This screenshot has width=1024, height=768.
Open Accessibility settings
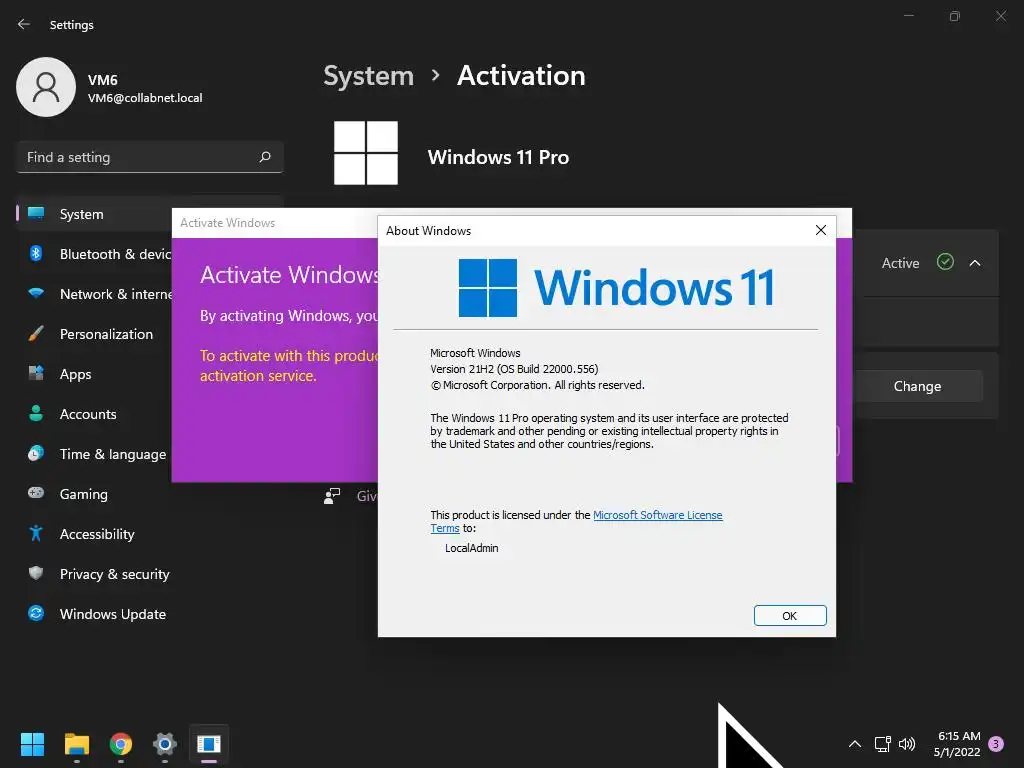click(x=150, y=534)
